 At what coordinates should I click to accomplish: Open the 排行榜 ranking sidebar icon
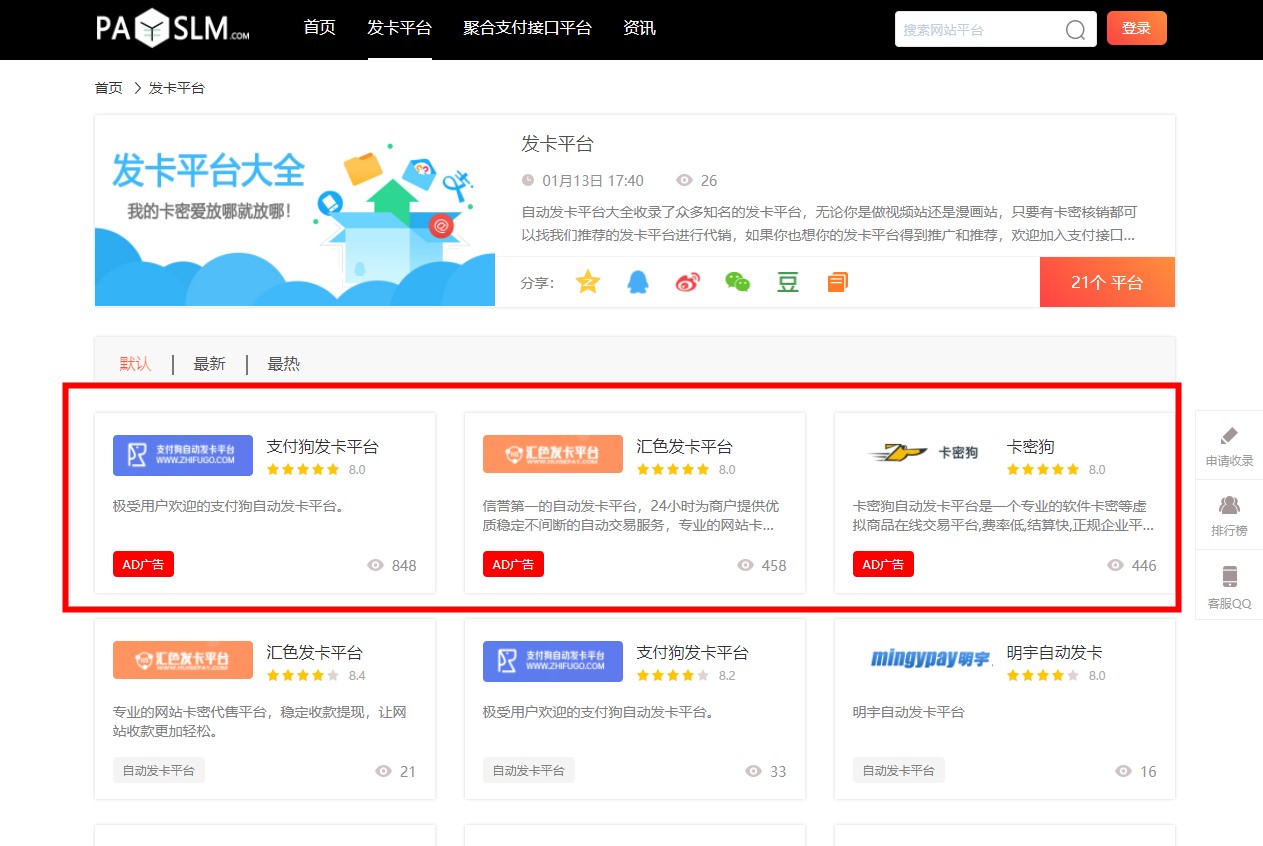click(1229, 505)
